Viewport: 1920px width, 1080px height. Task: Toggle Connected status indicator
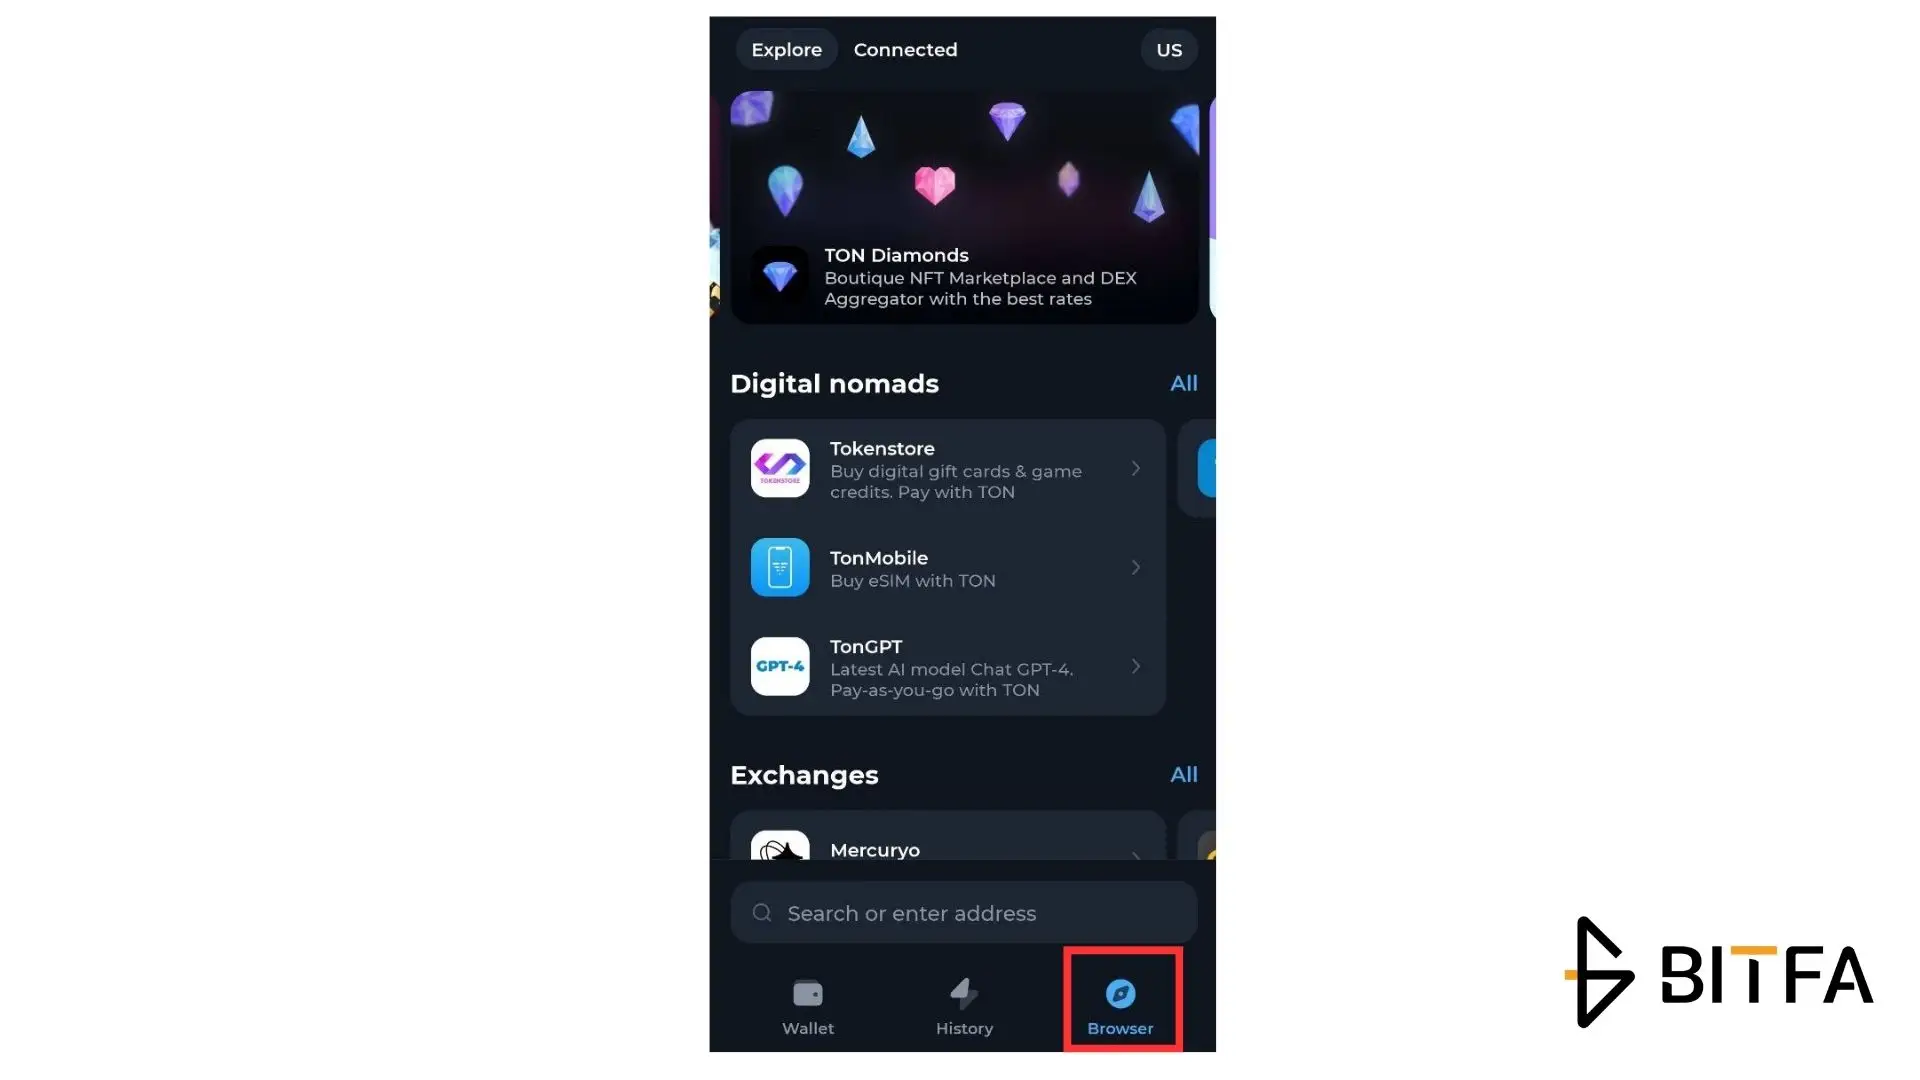click(905, 49)
